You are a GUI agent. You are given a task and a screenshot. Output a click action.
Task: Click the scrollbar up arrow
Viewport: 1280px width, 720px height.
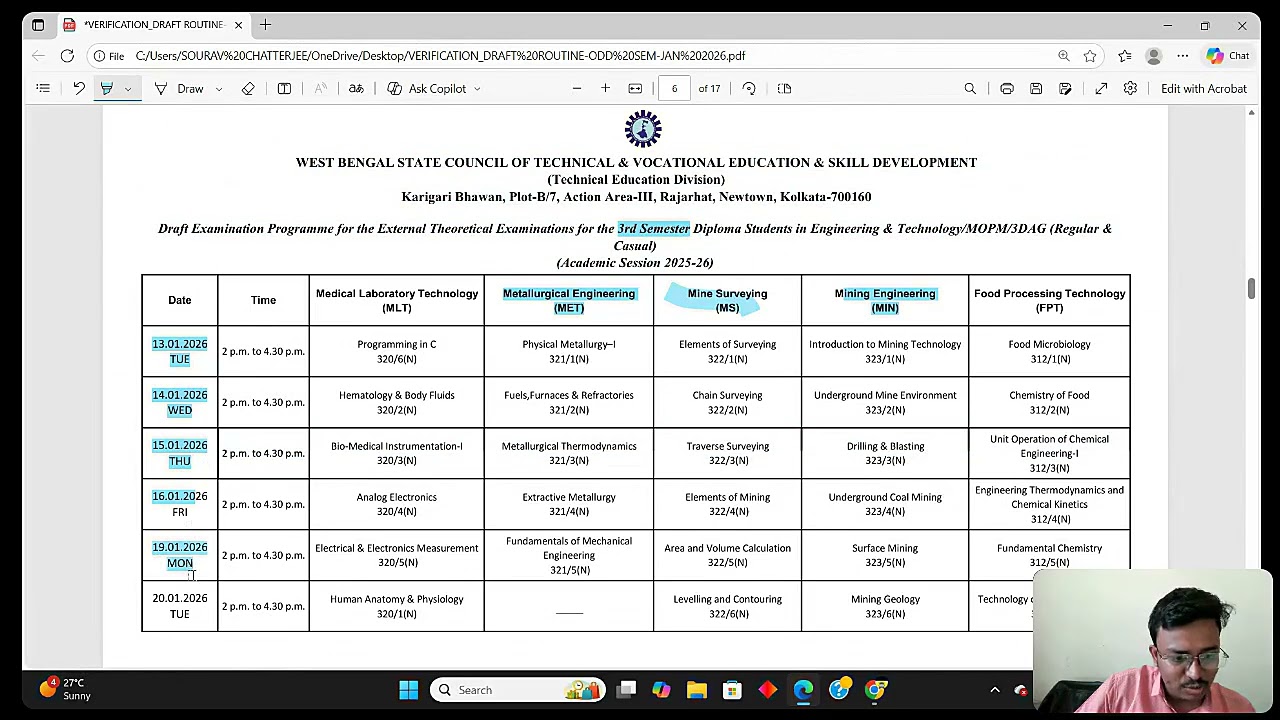1251,113
